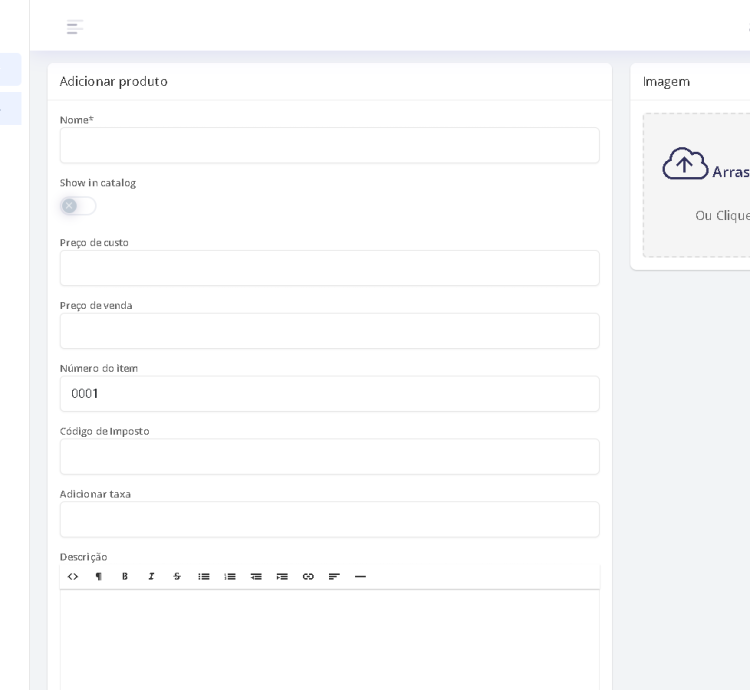
Task: Insert a link via the link icon
Action: [308, 577]
